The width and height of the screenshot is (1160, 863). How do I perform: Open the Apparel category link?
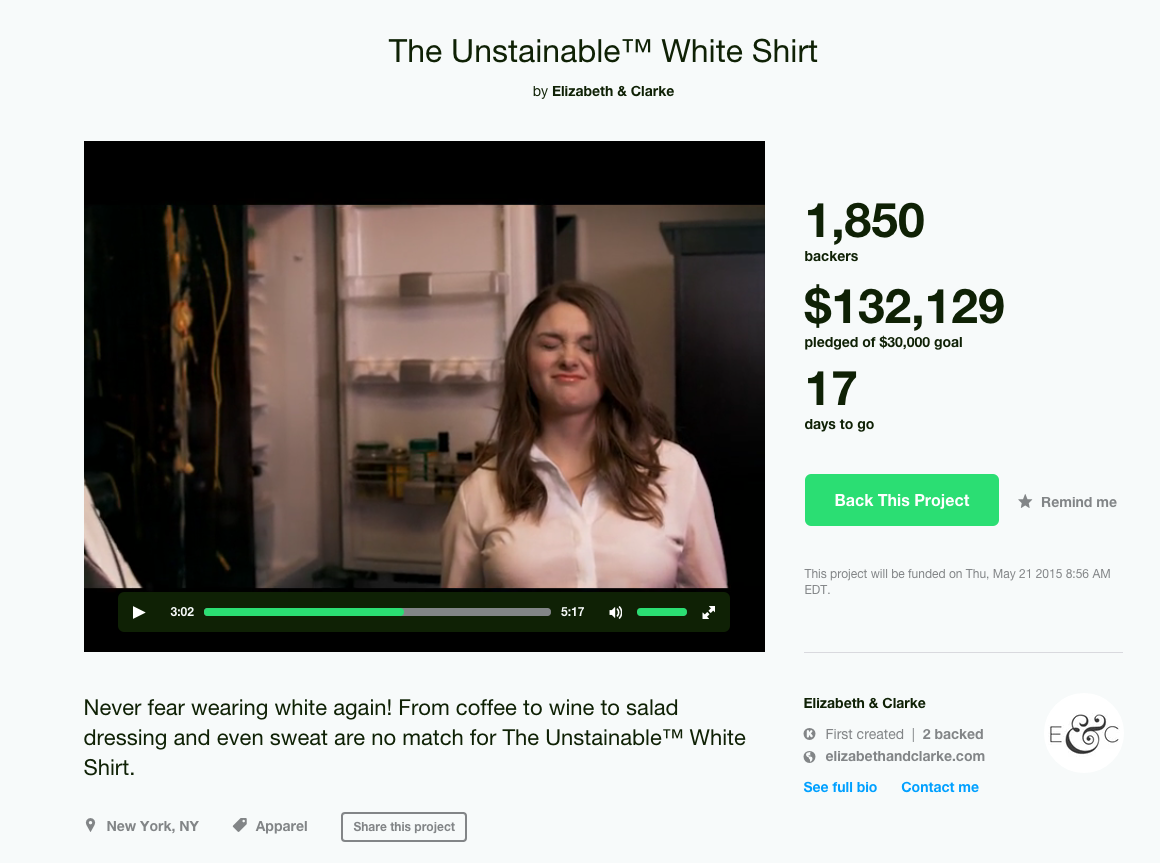pos(281,826)
